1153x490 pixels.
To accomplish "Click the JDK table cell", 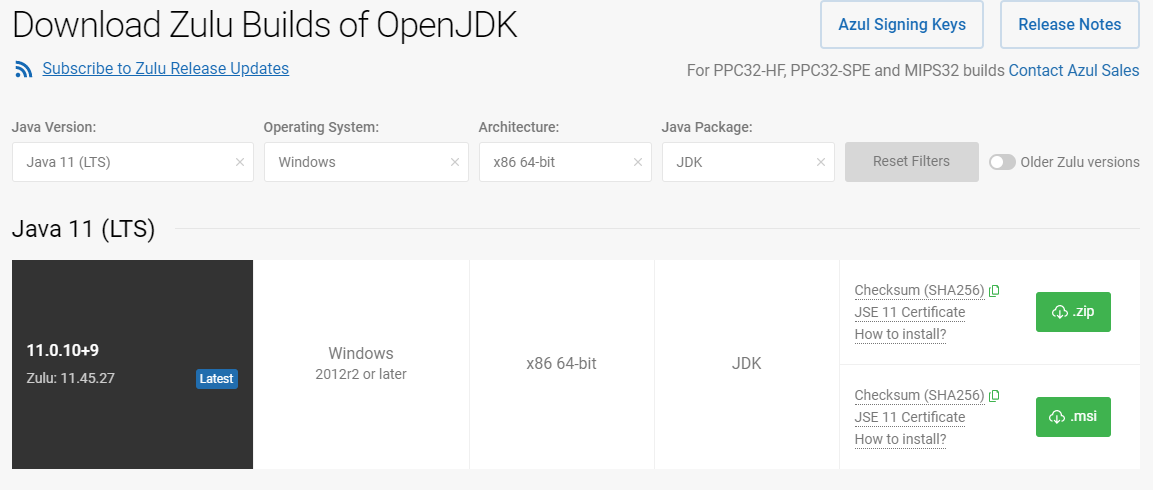I will coord(747,363).
